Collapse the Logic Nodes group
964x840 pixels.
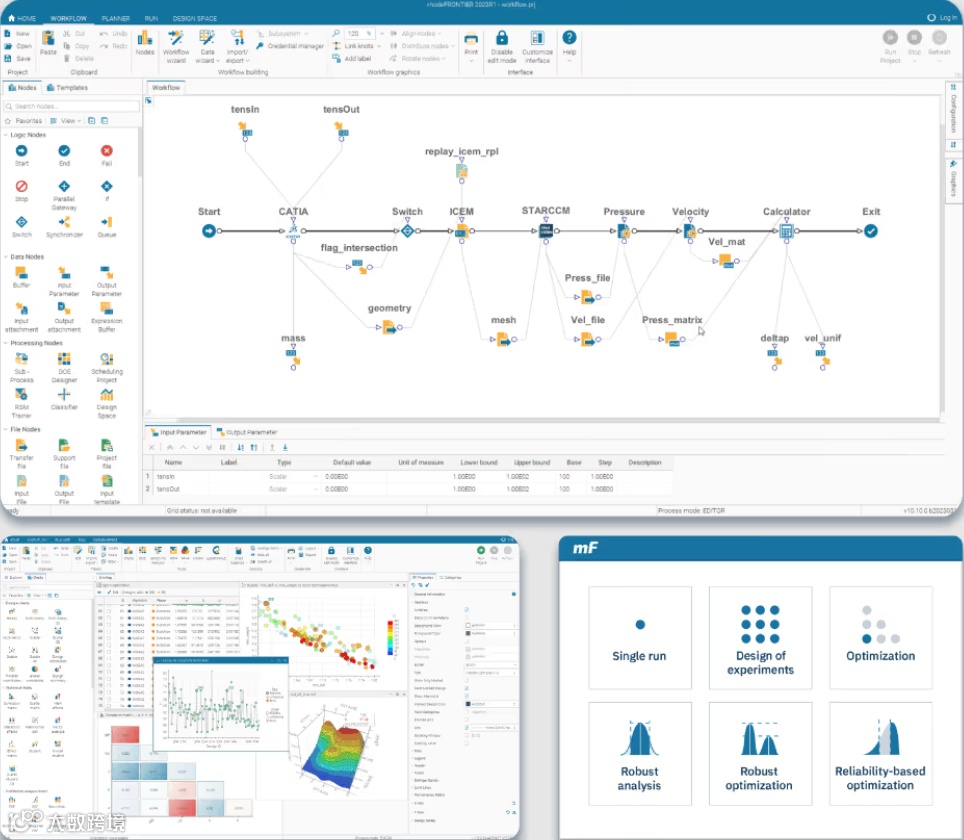coord(6,135)
